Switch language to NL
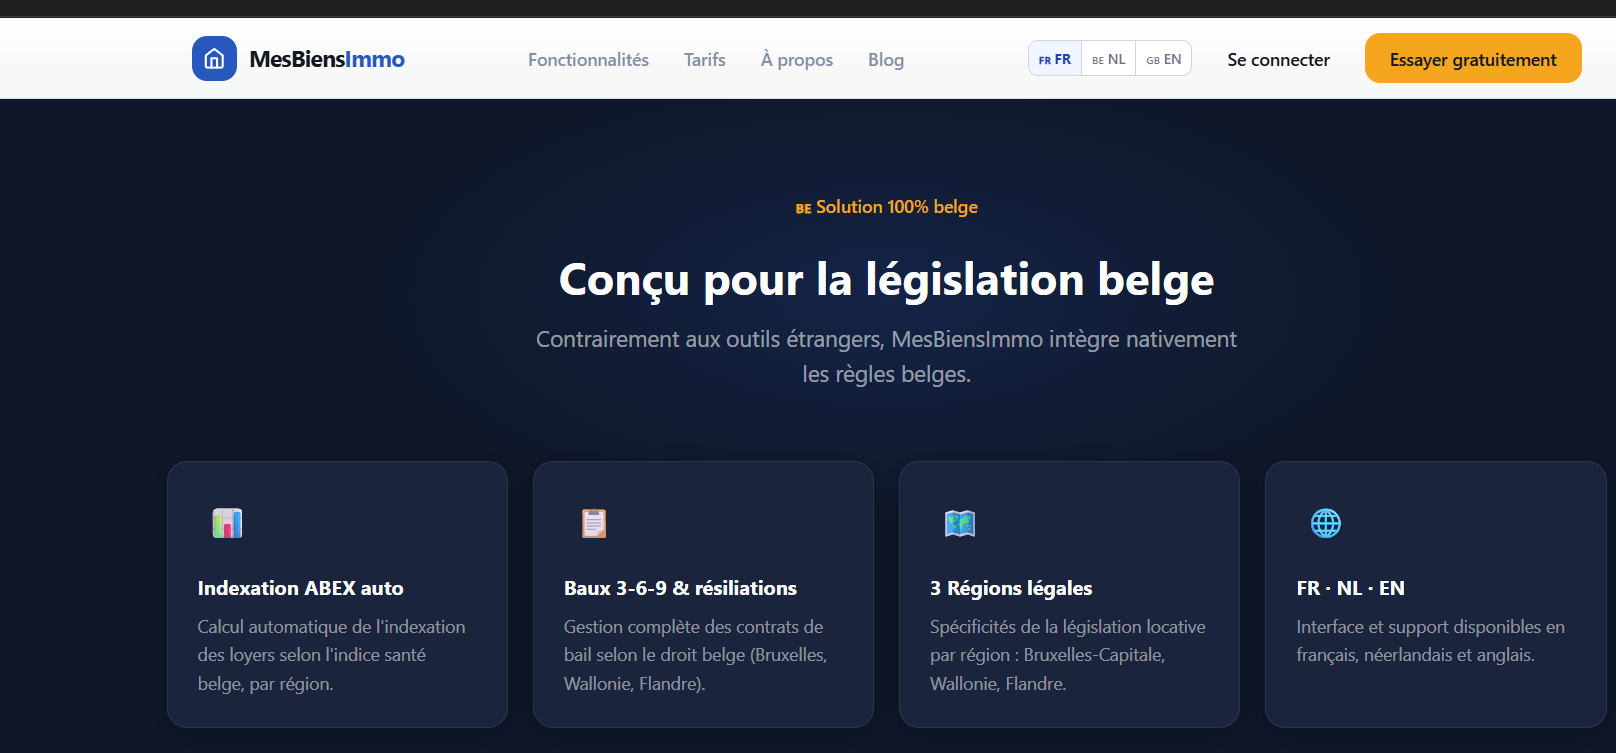This screenshot has width=1616, height=753. 1109,59
